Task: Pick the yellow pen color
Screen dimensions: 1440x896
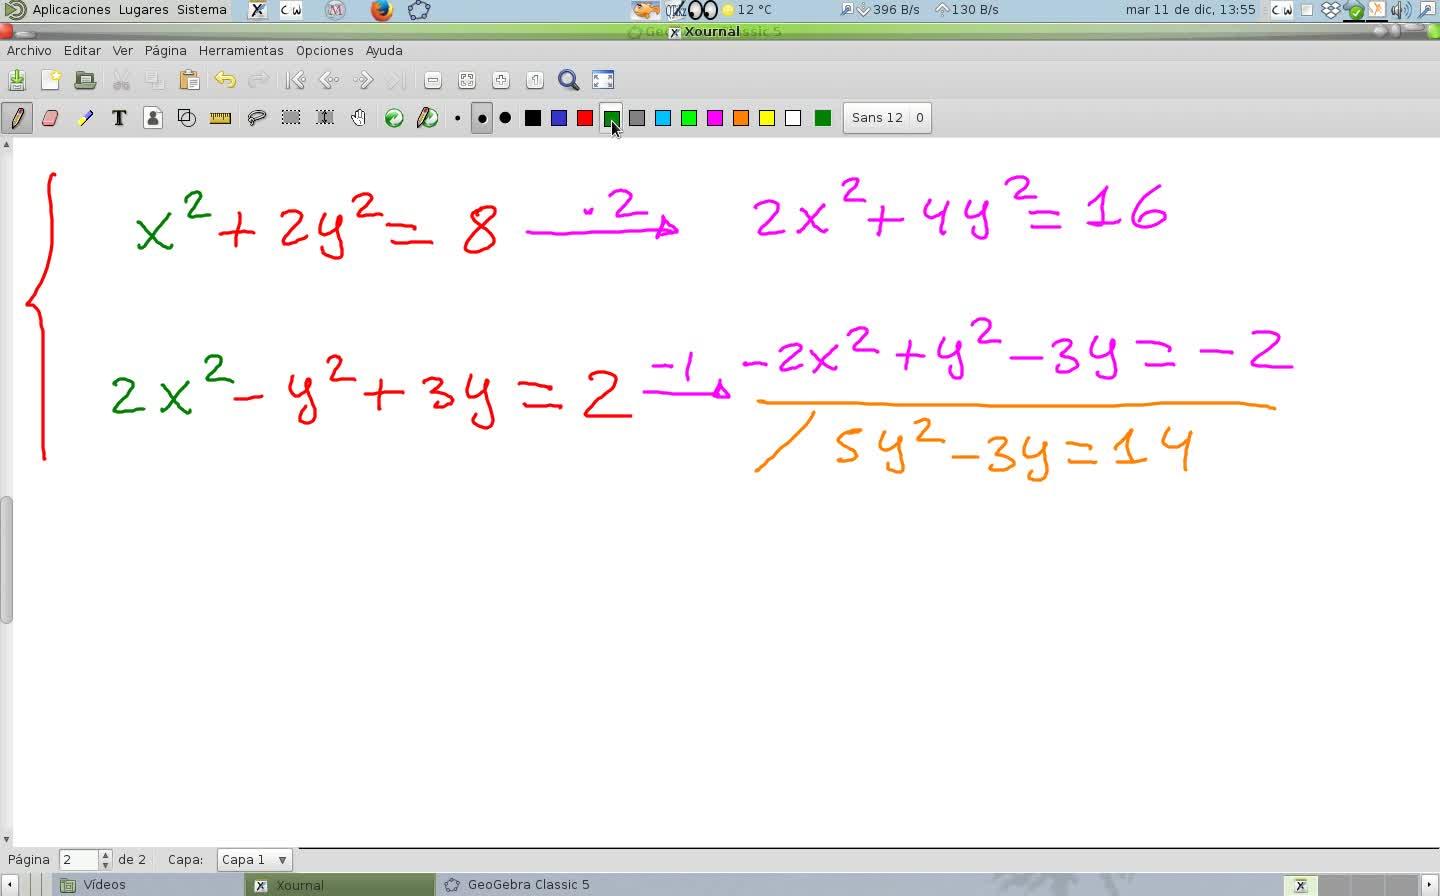Action: (767, 118)
